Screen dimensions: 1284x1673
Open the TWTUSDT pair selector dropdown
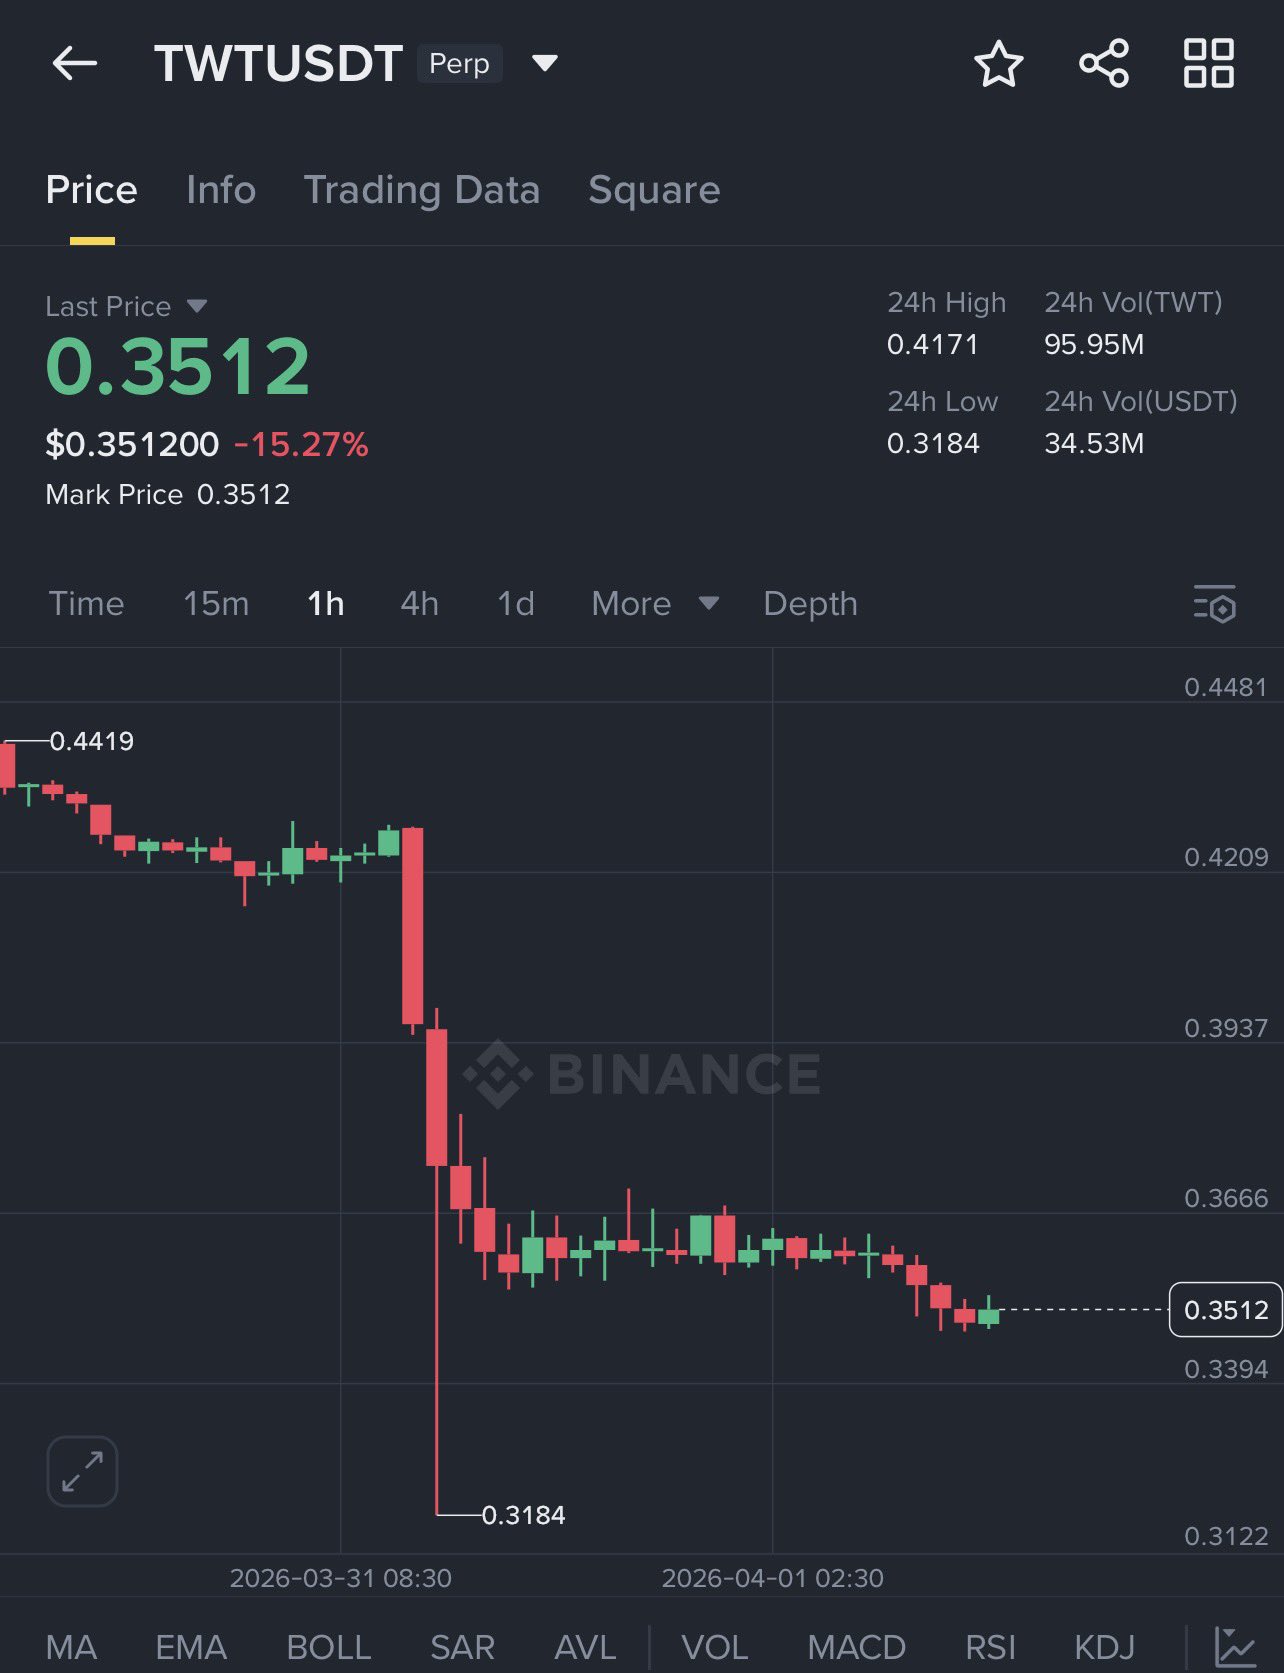click(544, 64)
